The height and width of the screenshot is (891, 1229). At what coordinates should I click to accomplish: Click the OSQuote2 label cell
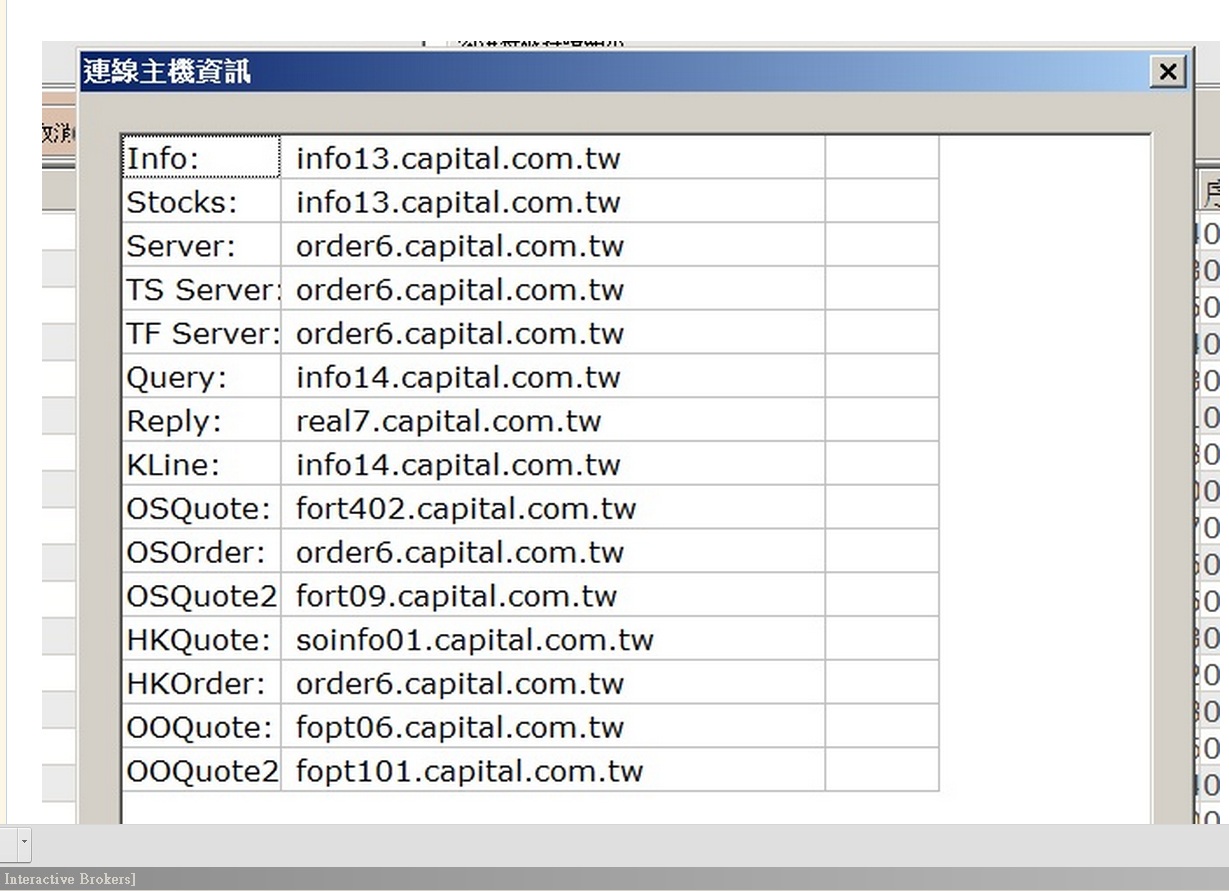tap(202, 596)
